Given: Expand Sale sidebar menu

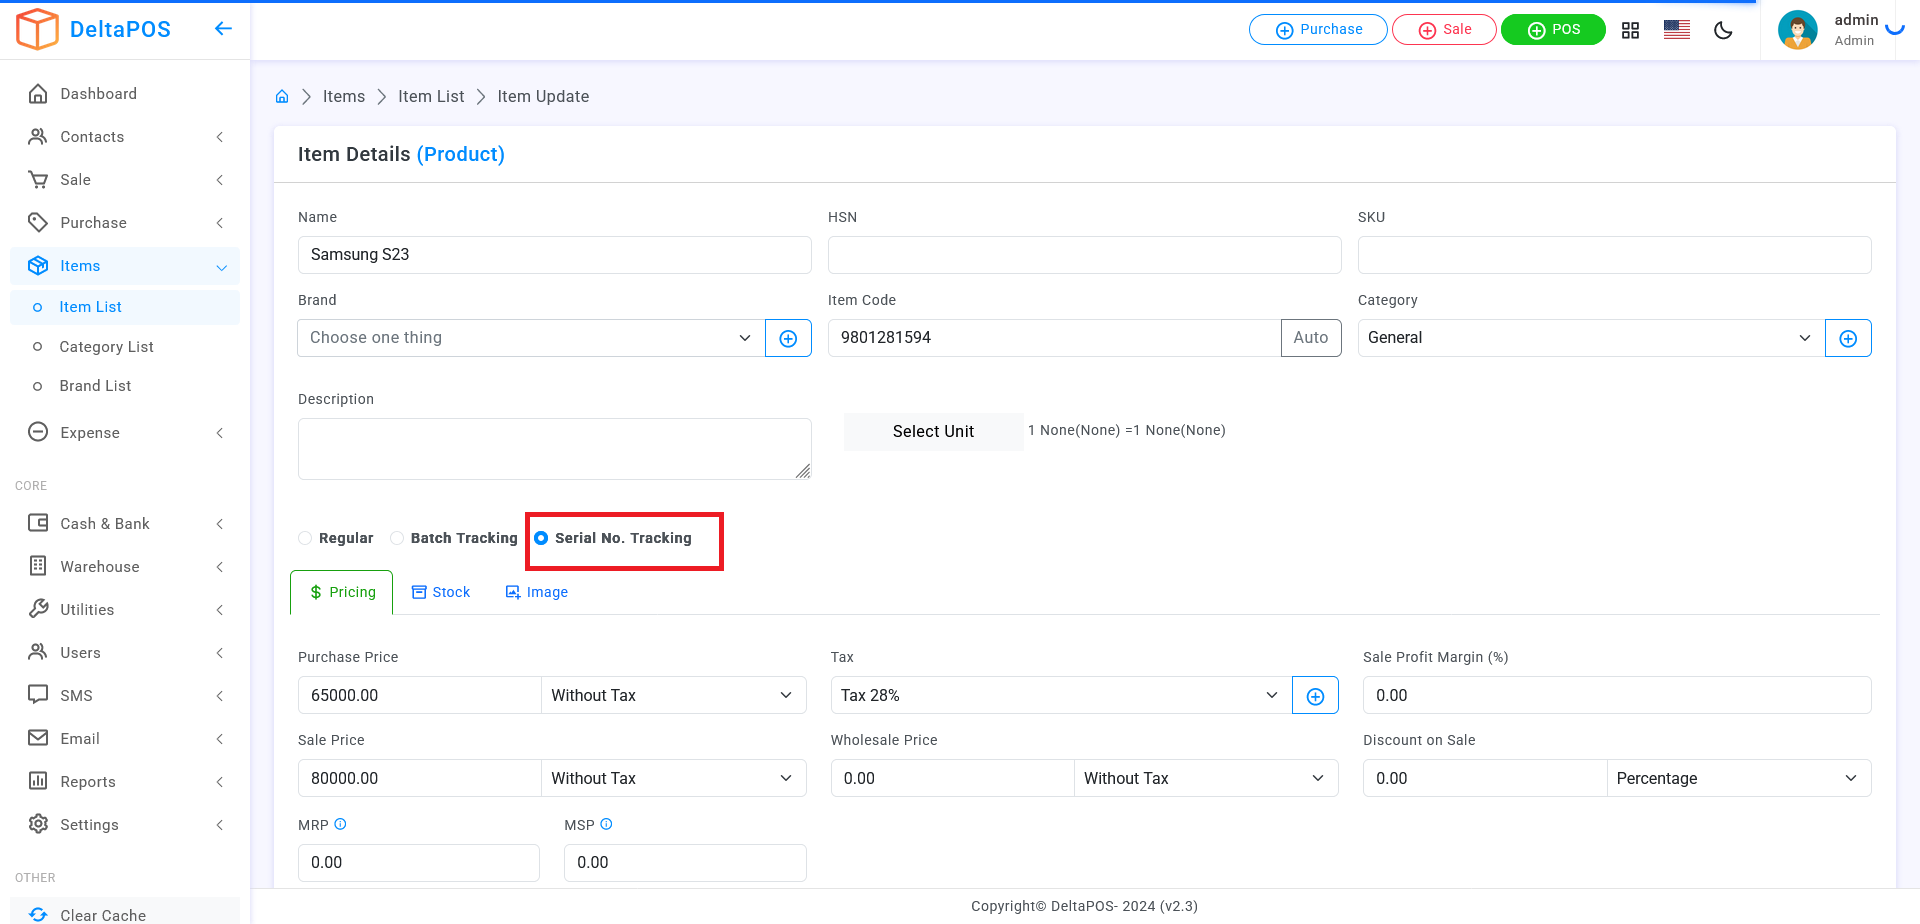Looking at the screenshot, I should [125, 180].
